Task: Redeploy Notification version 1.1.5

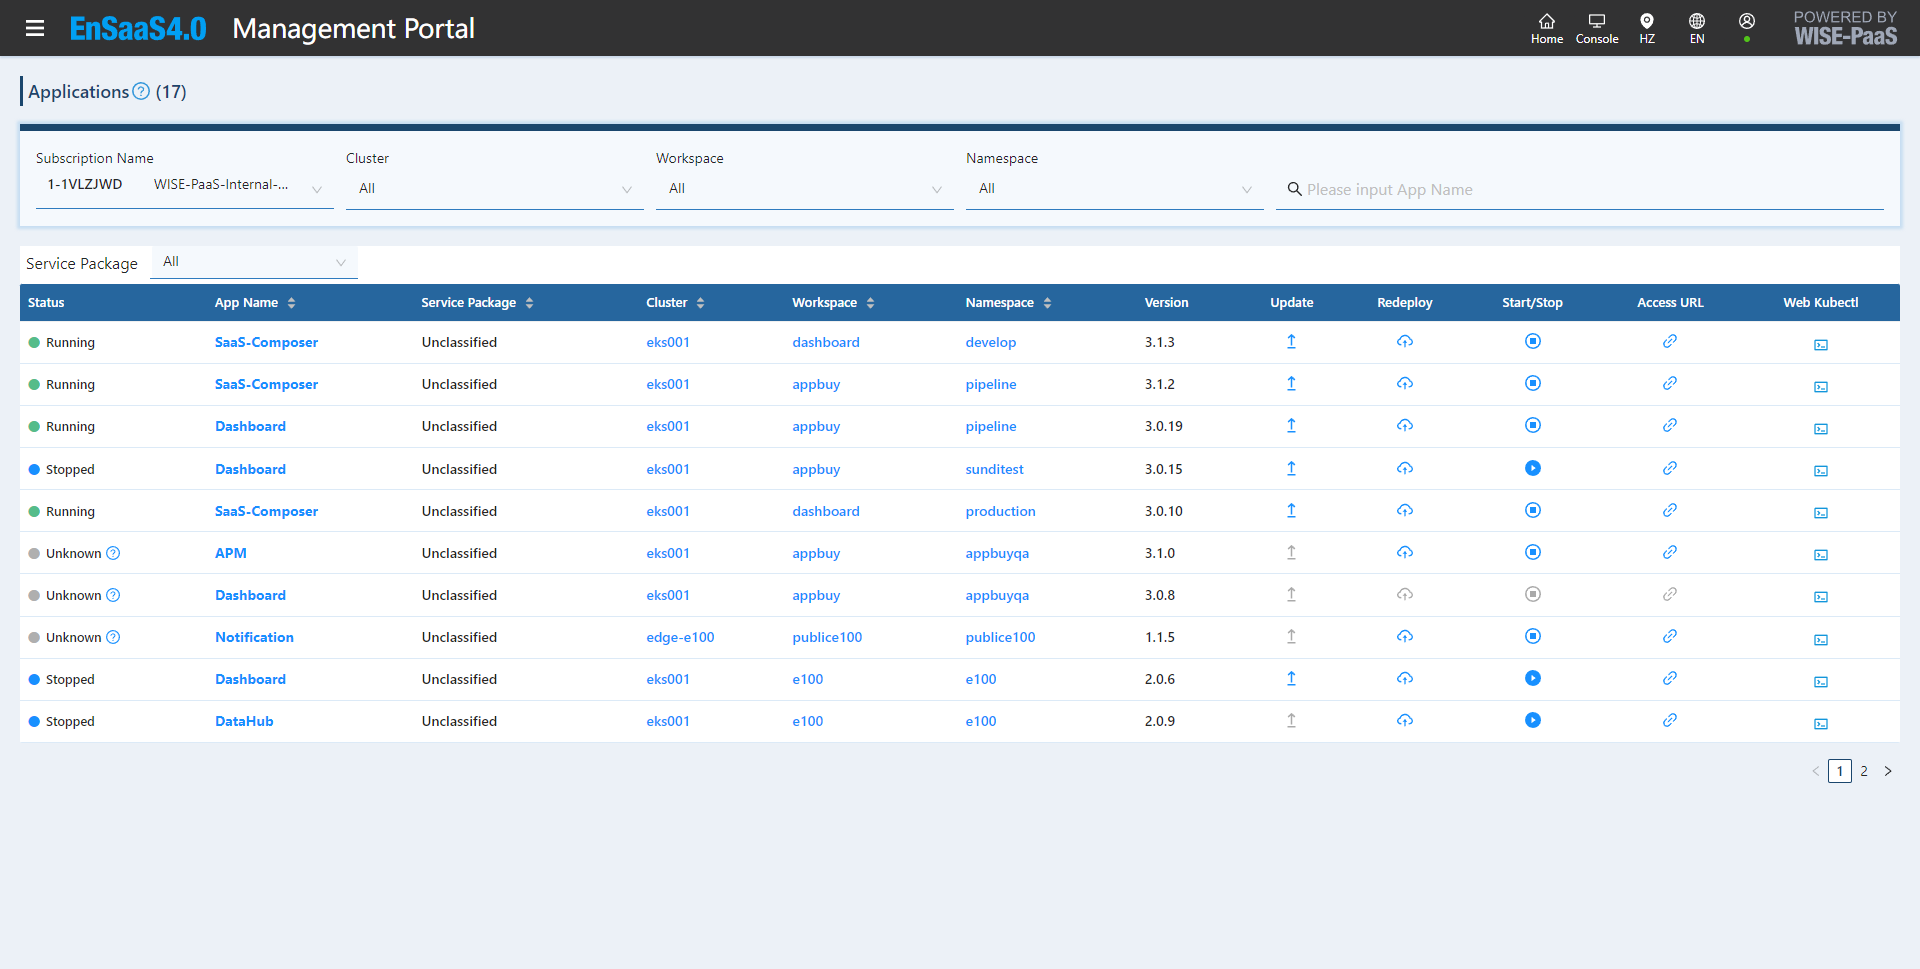Action: tap(1404, 636)
